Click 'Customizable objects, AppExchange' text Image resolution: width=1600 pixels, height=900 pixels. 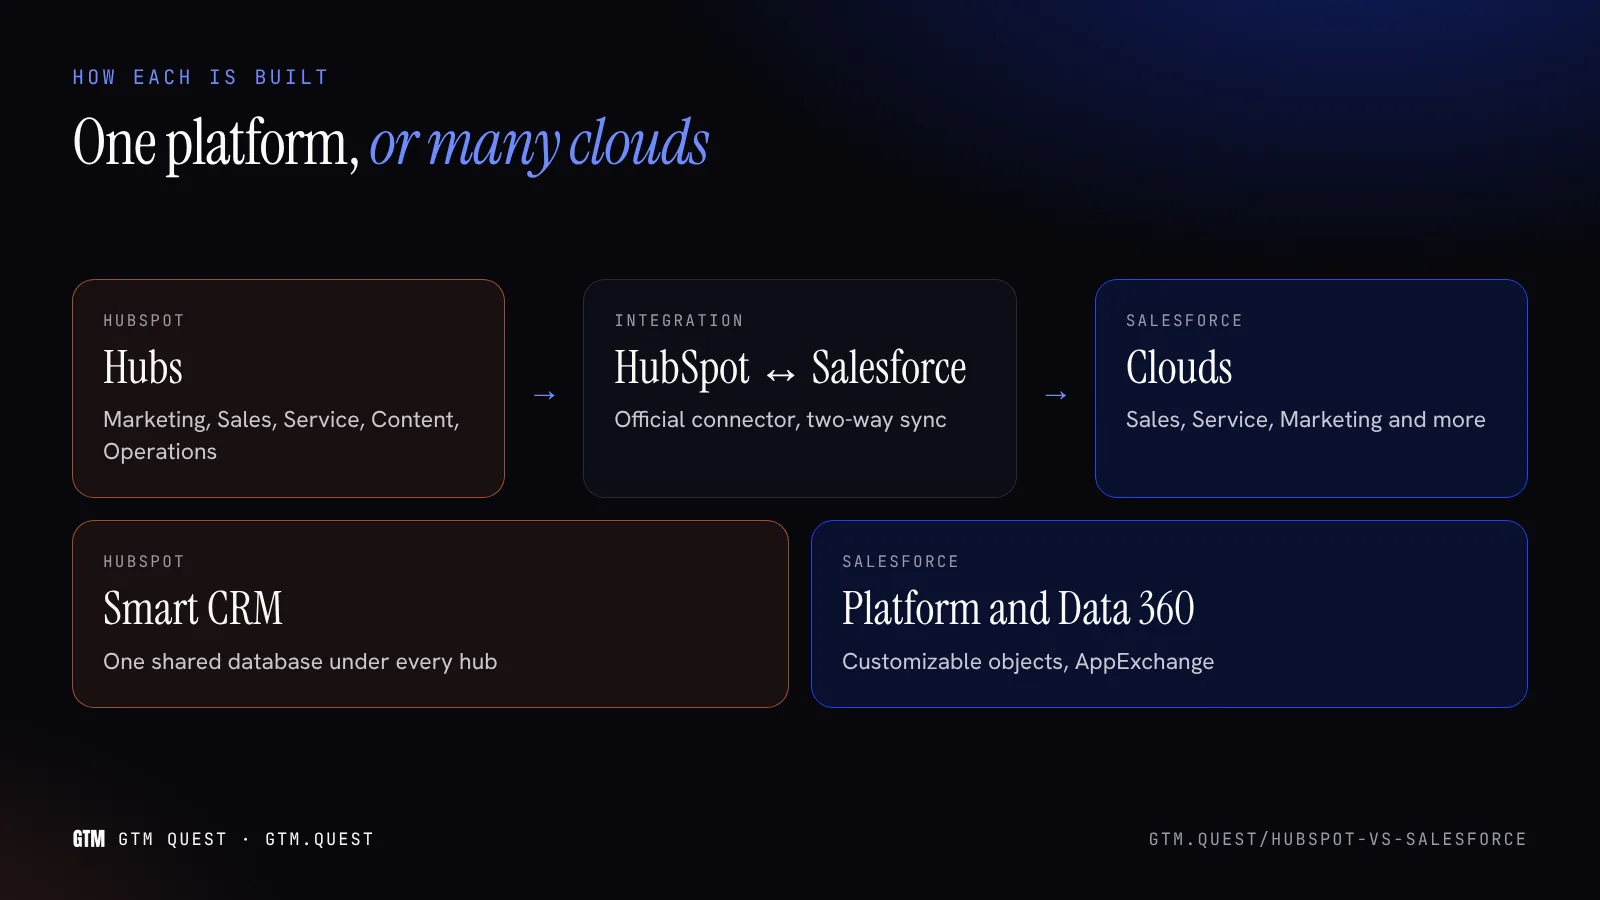pyautogui.click(x=1028, y=662)
